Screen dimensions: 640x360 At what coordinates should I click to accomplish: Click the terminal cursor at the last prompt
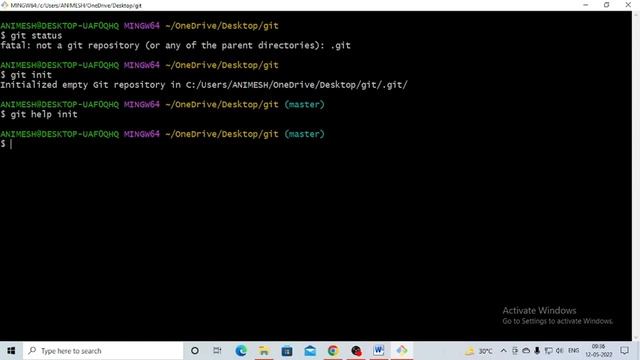pos(11,144)
